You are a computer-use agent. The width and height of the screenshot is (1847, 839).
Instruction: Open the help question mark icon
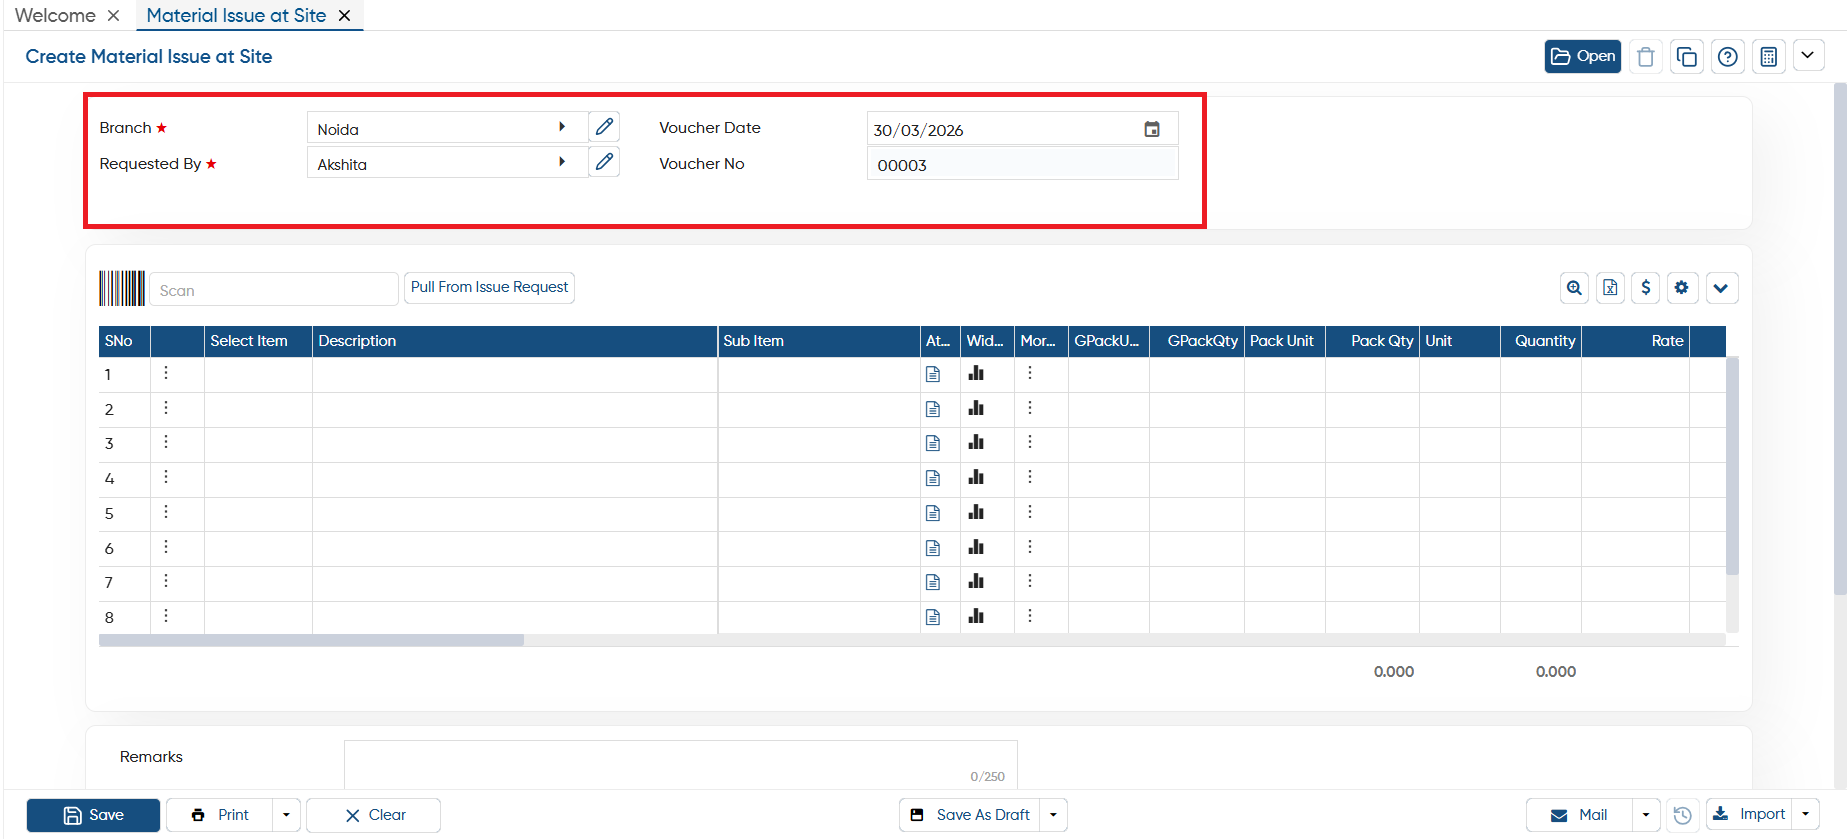(1728, 57)
